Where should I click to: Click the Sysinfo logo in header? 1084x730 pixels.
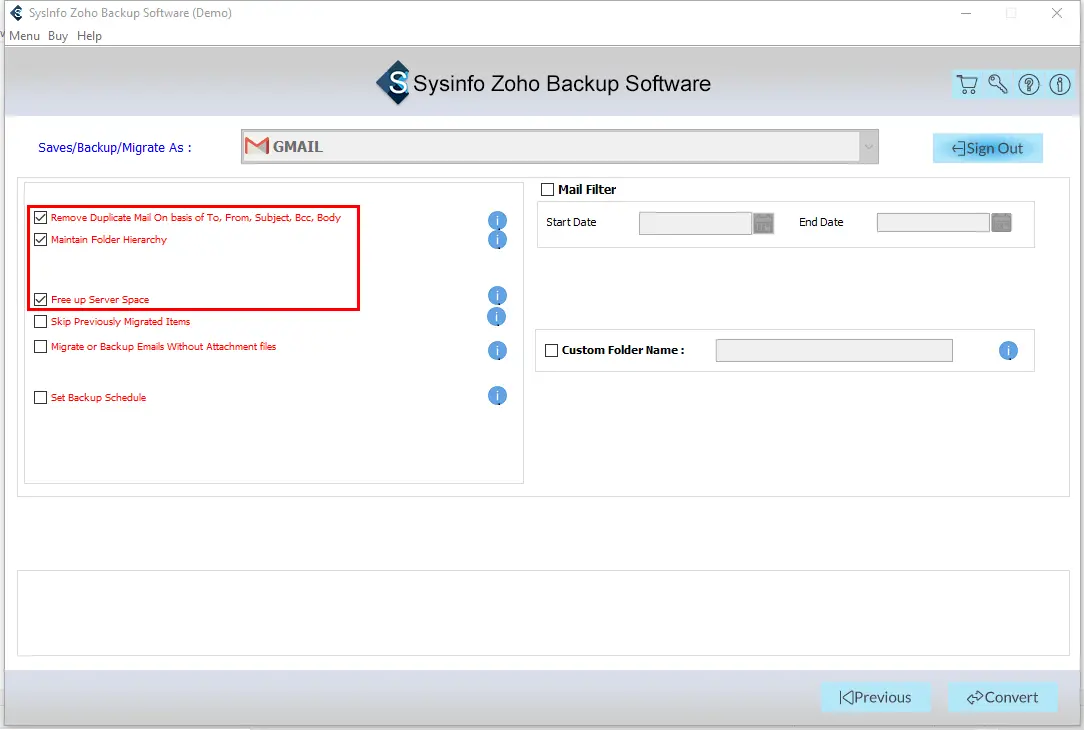[393, 83]
